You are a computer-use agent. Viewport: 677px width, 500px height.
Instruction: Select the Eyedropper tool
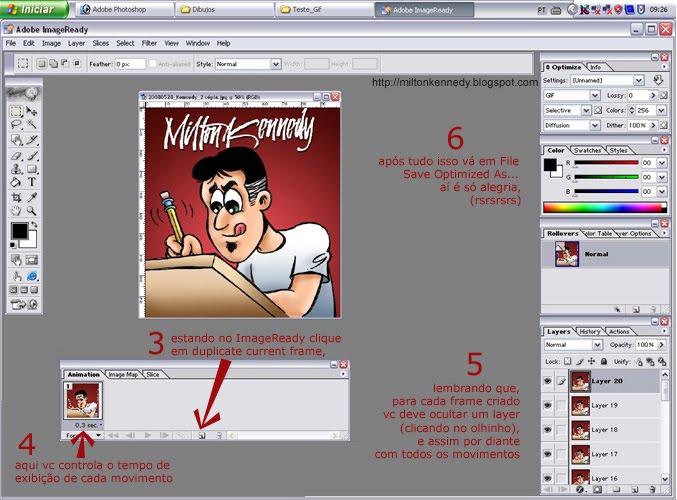click(x=32, y=198)
